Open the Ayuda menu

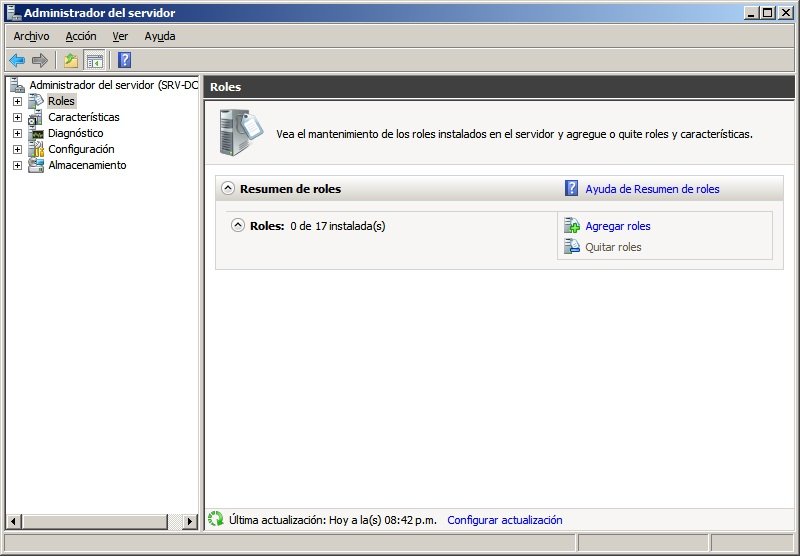[x=160, y=36]
